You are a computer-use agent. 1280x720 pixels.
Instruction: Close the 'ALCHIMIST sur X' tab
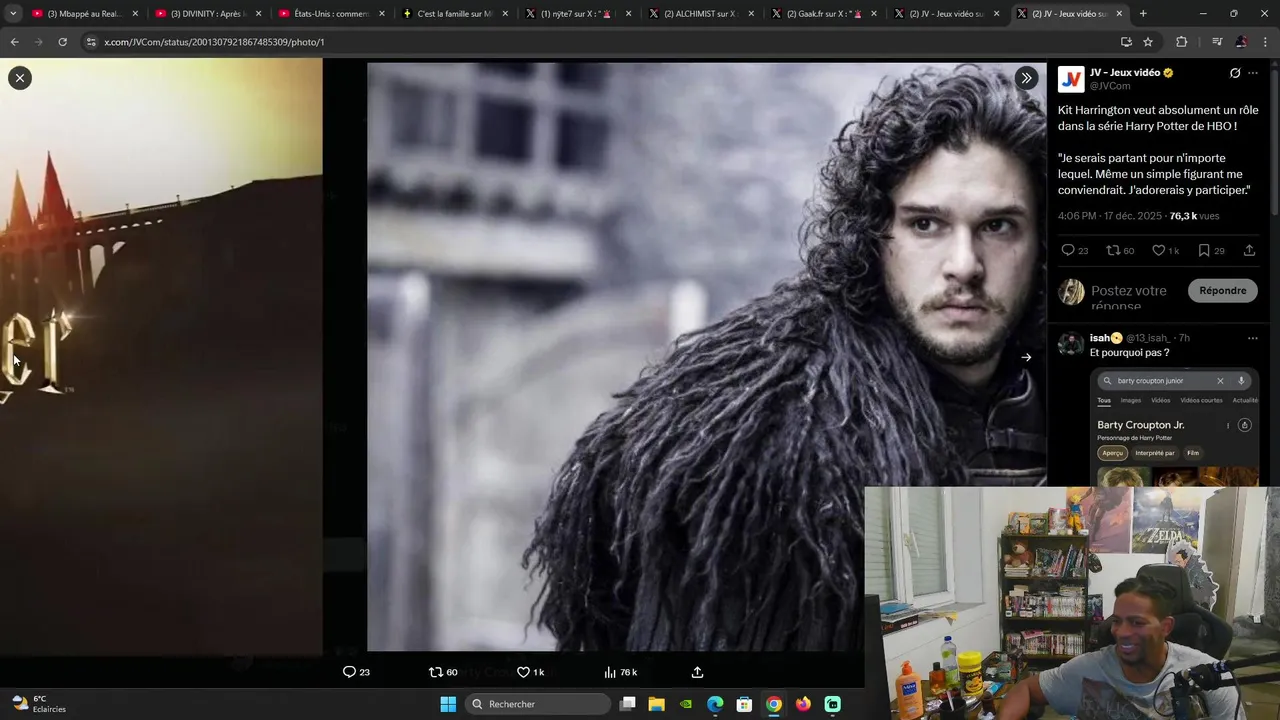[x=752, y=14]
